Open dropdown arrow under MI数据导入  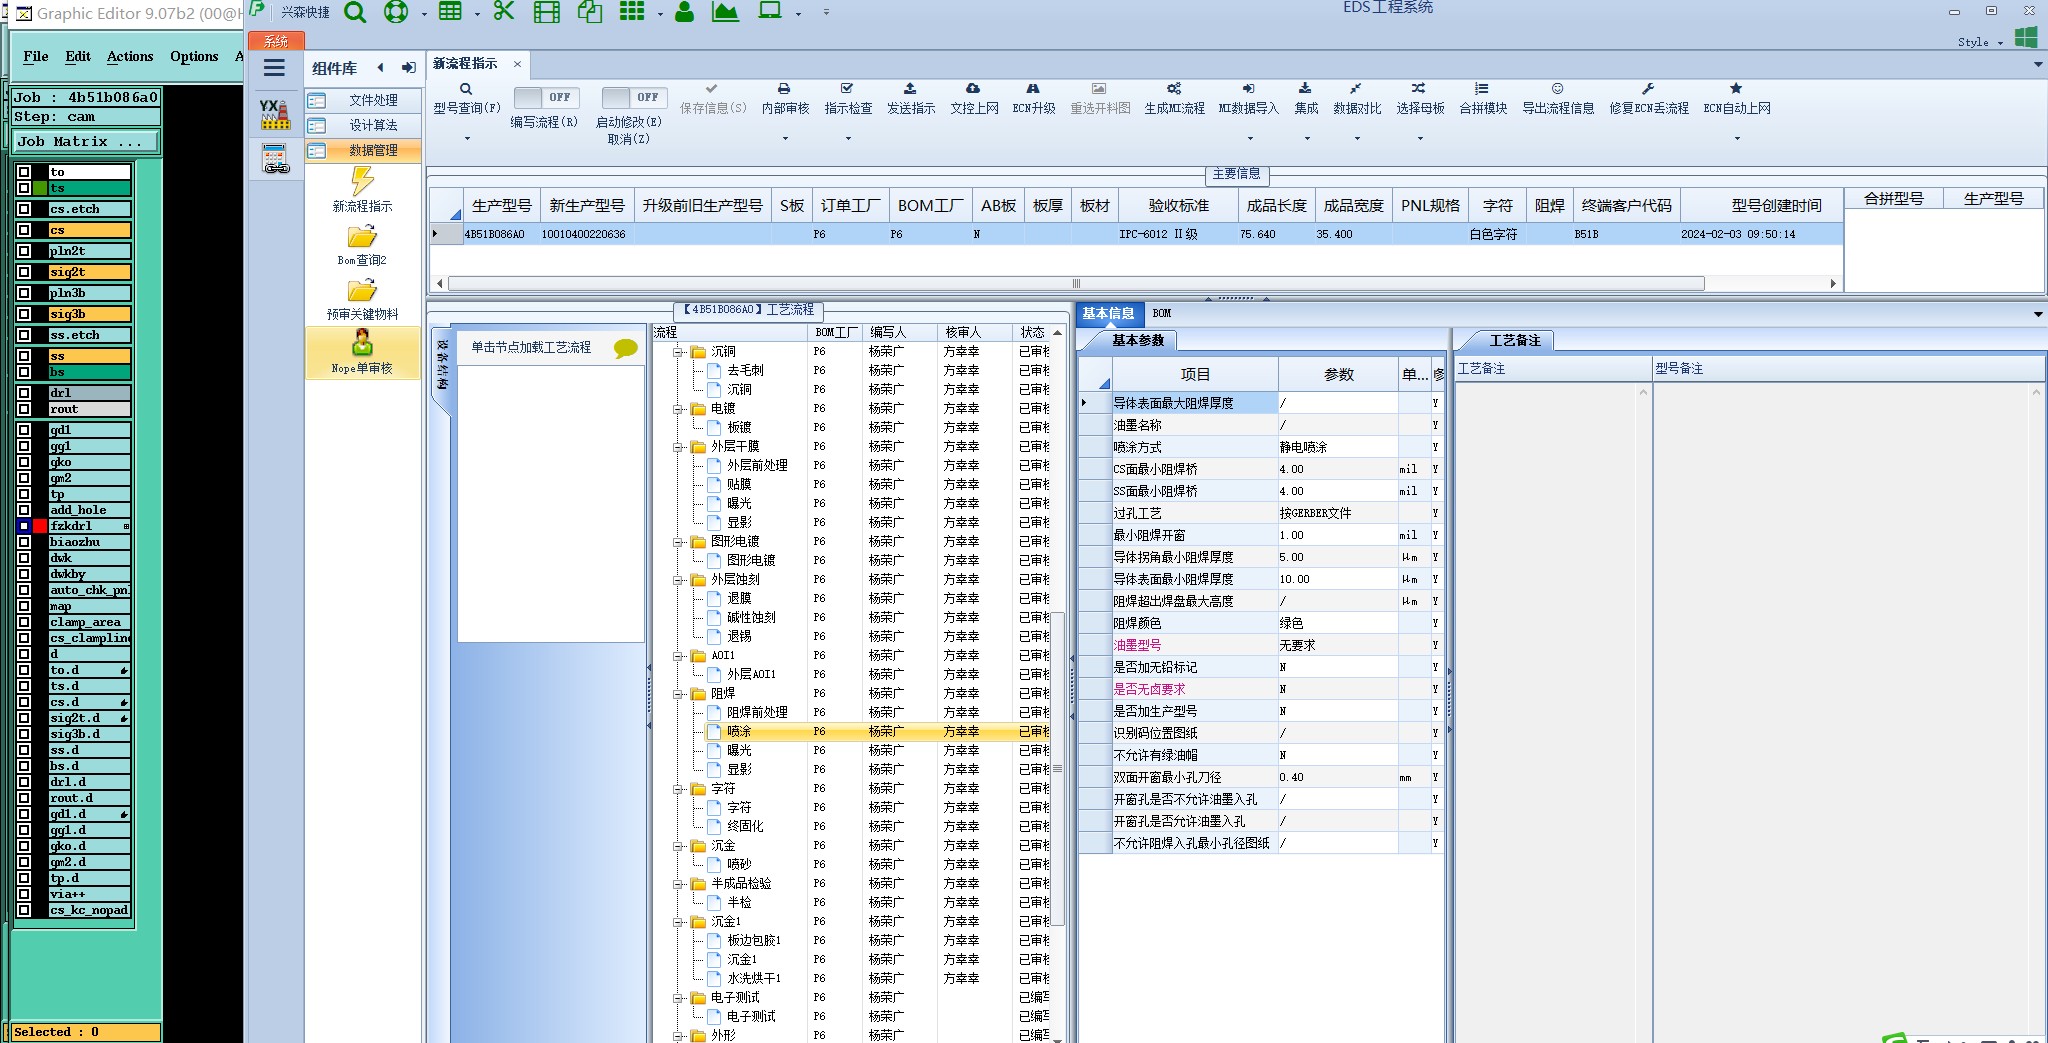coord(1248,139)
